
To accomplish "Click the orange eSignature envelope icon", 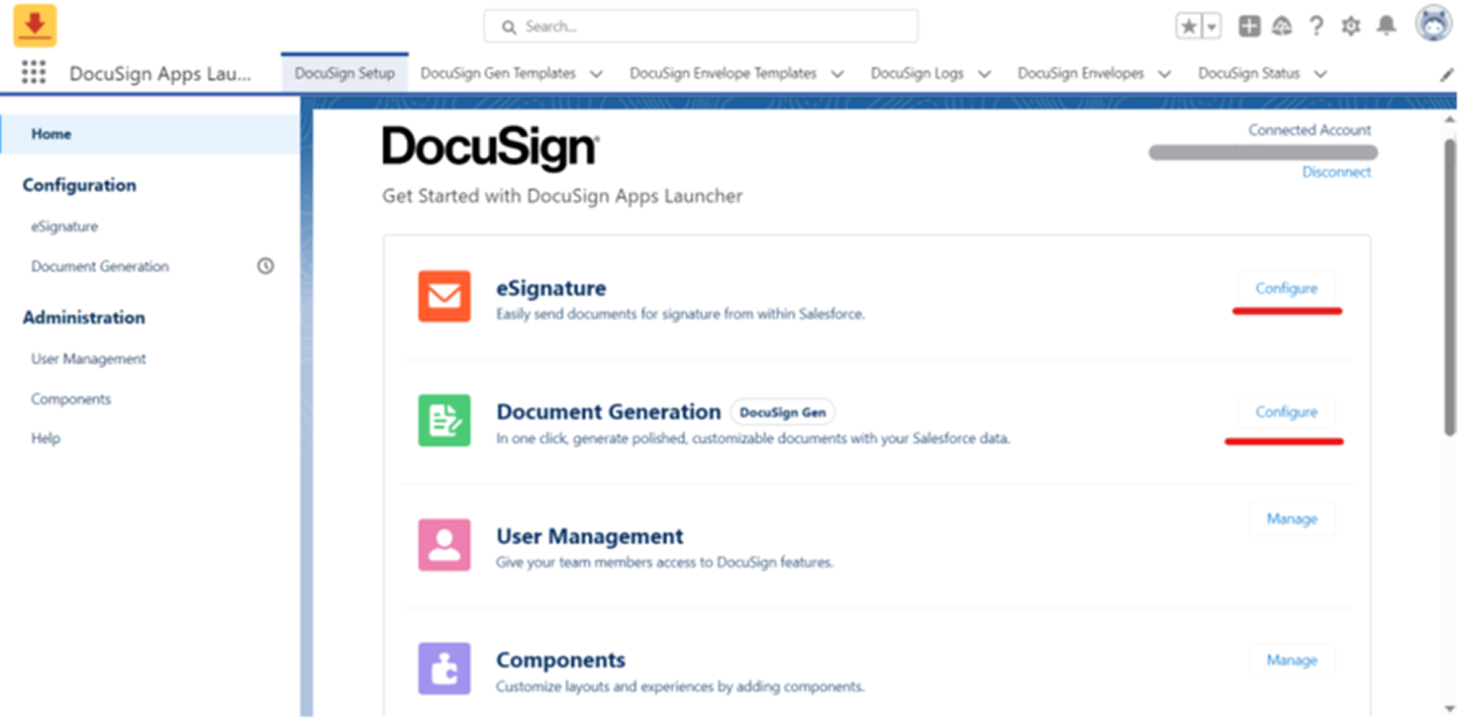I will click(444, 296).
